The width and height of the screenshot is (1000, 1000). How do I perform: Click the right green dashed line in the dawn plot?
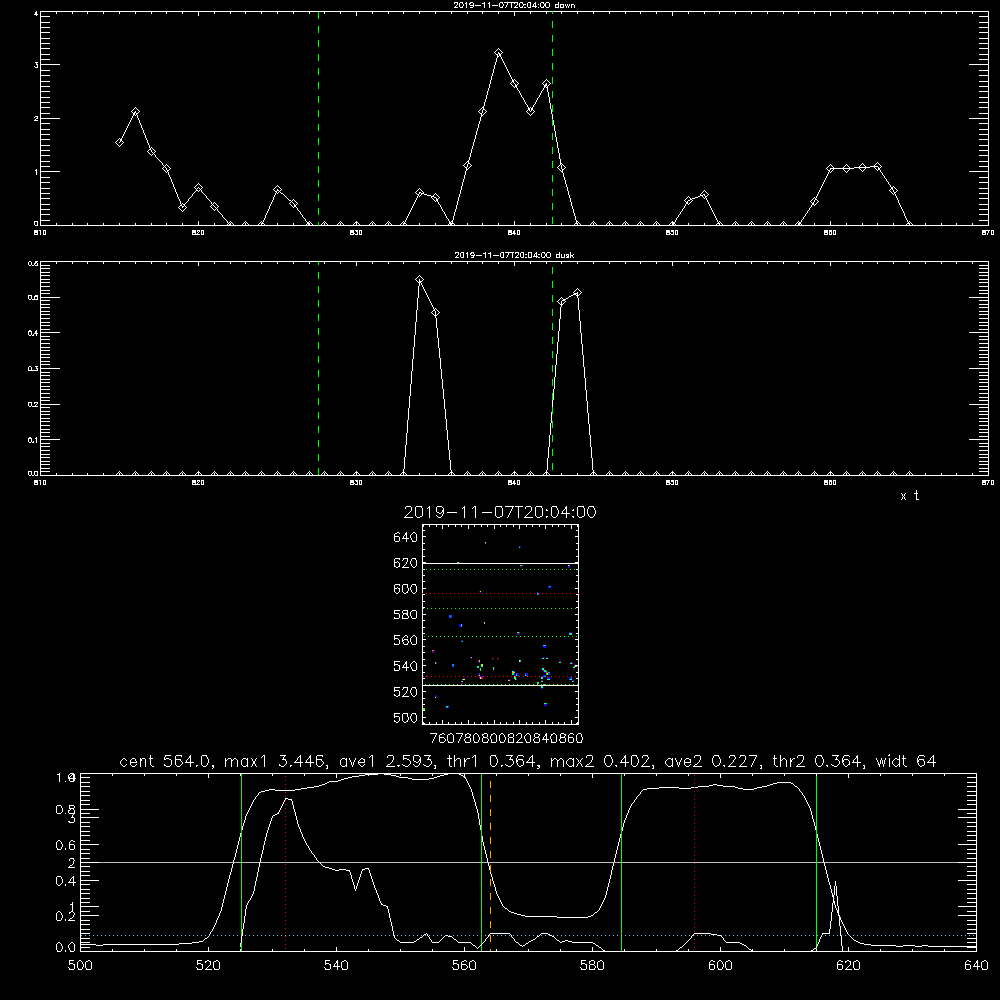552,118
